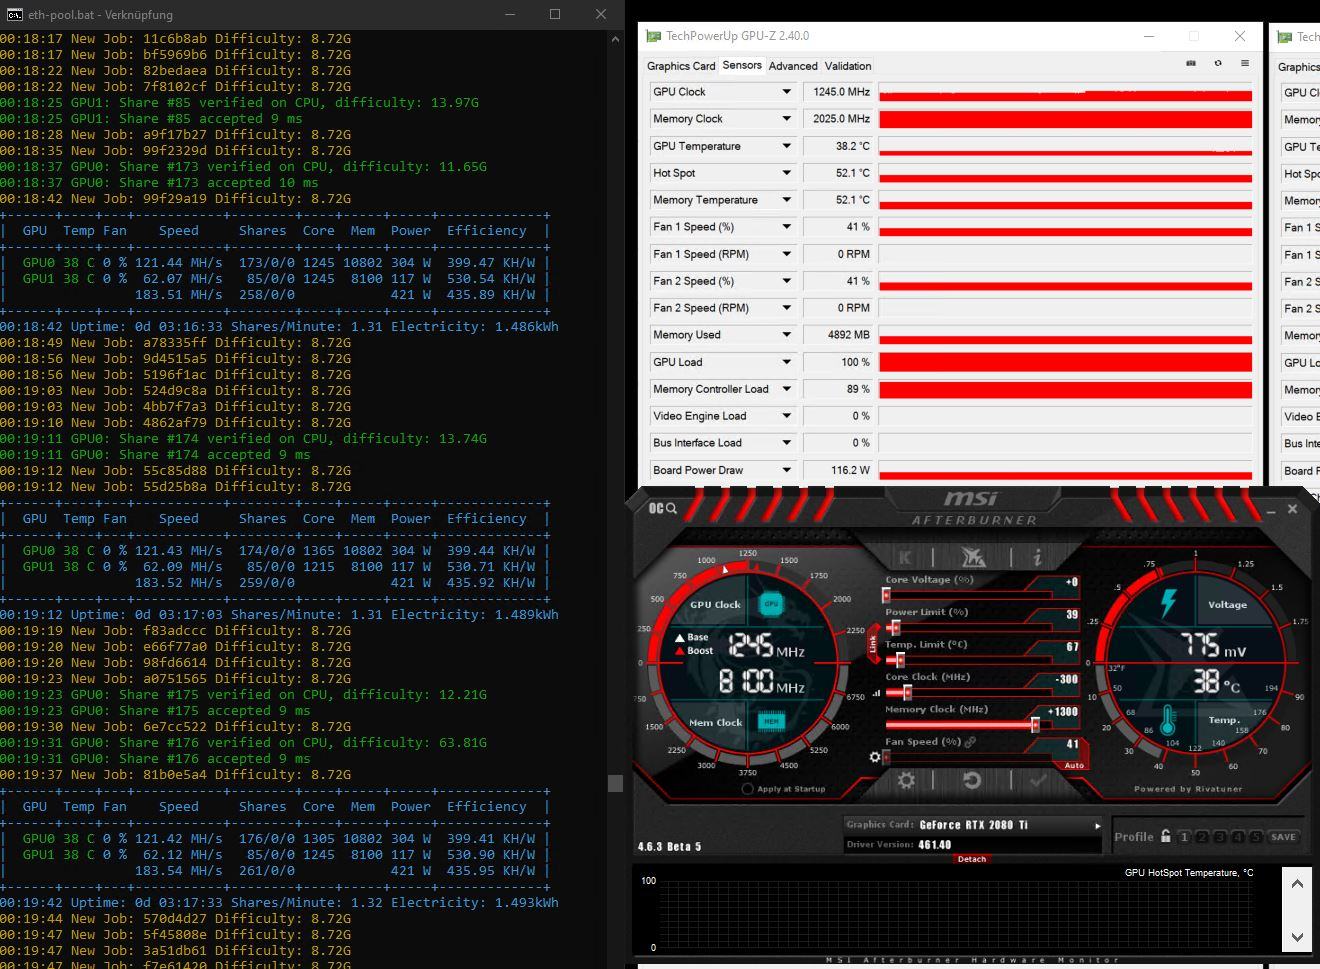
Task: Select profile slot 1
Action: [x=1184, y=837]
